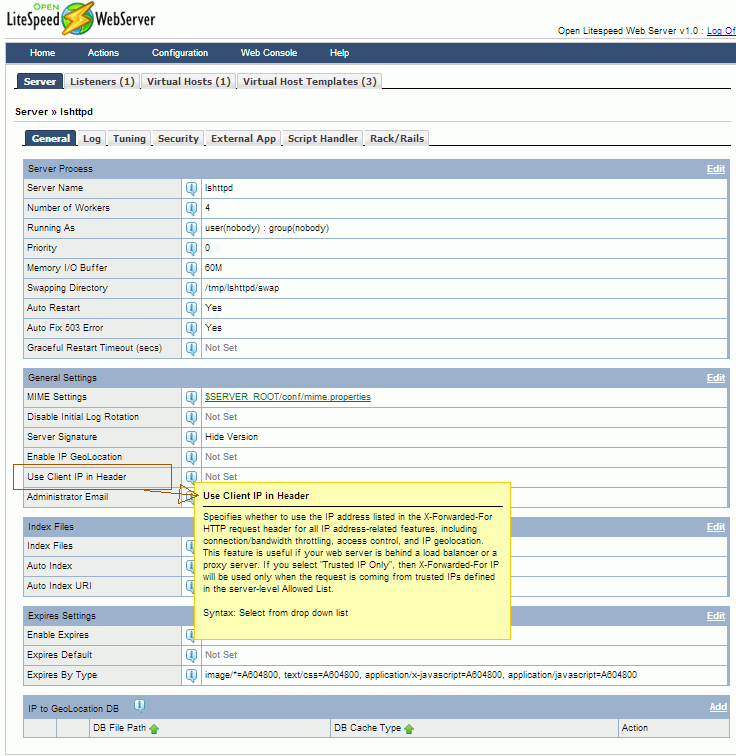Click the info icon for Server Signature
Viewport: 736px width, 756px height.
pyautogui.click(x=191, y=437)
